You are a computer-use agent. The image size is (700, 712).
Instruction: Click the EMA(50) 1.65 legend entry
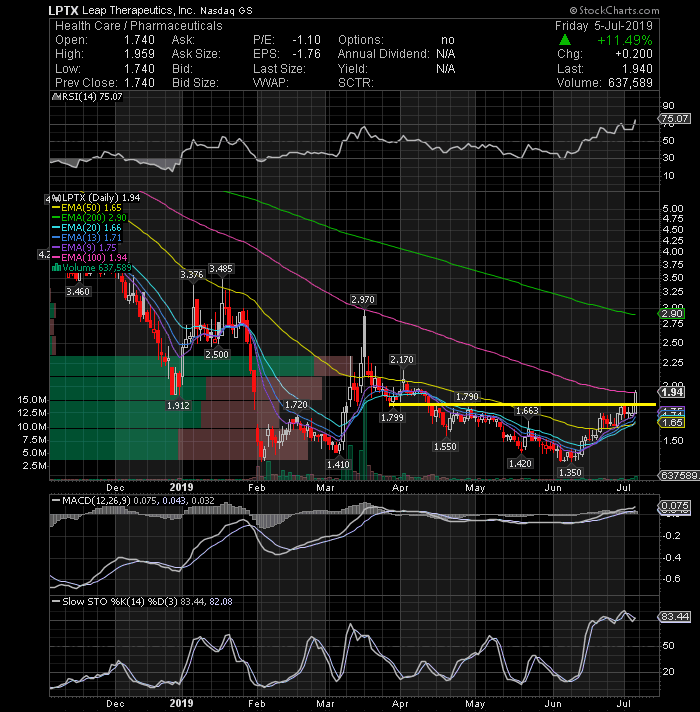(92, 208)
